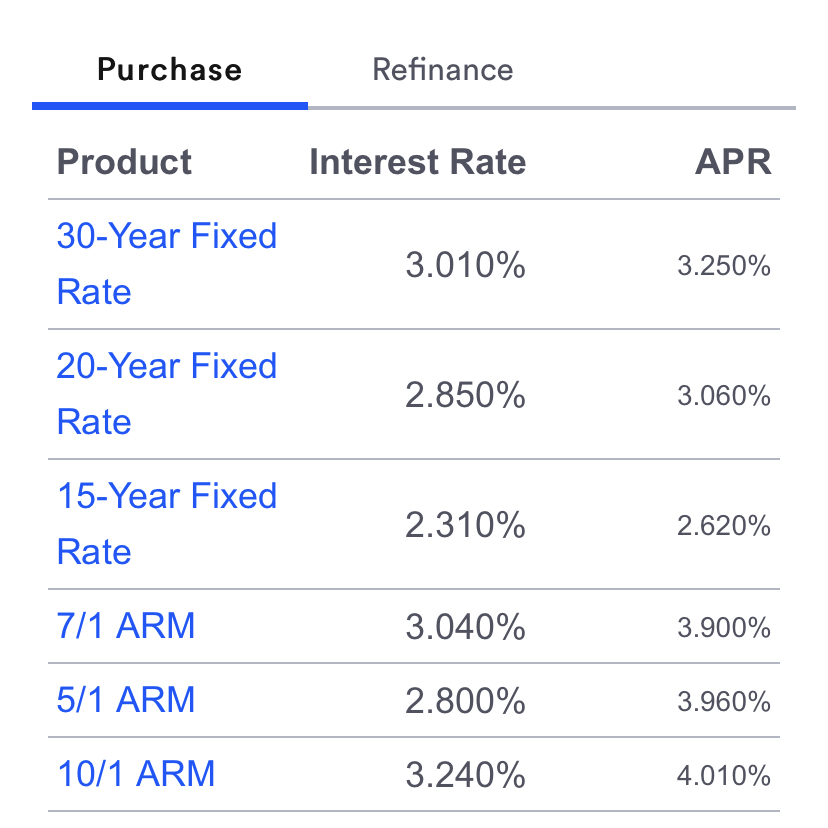Viewport: 828px width, 828px height.
Task: Switch to the Refinance tab
Action: 442,69
